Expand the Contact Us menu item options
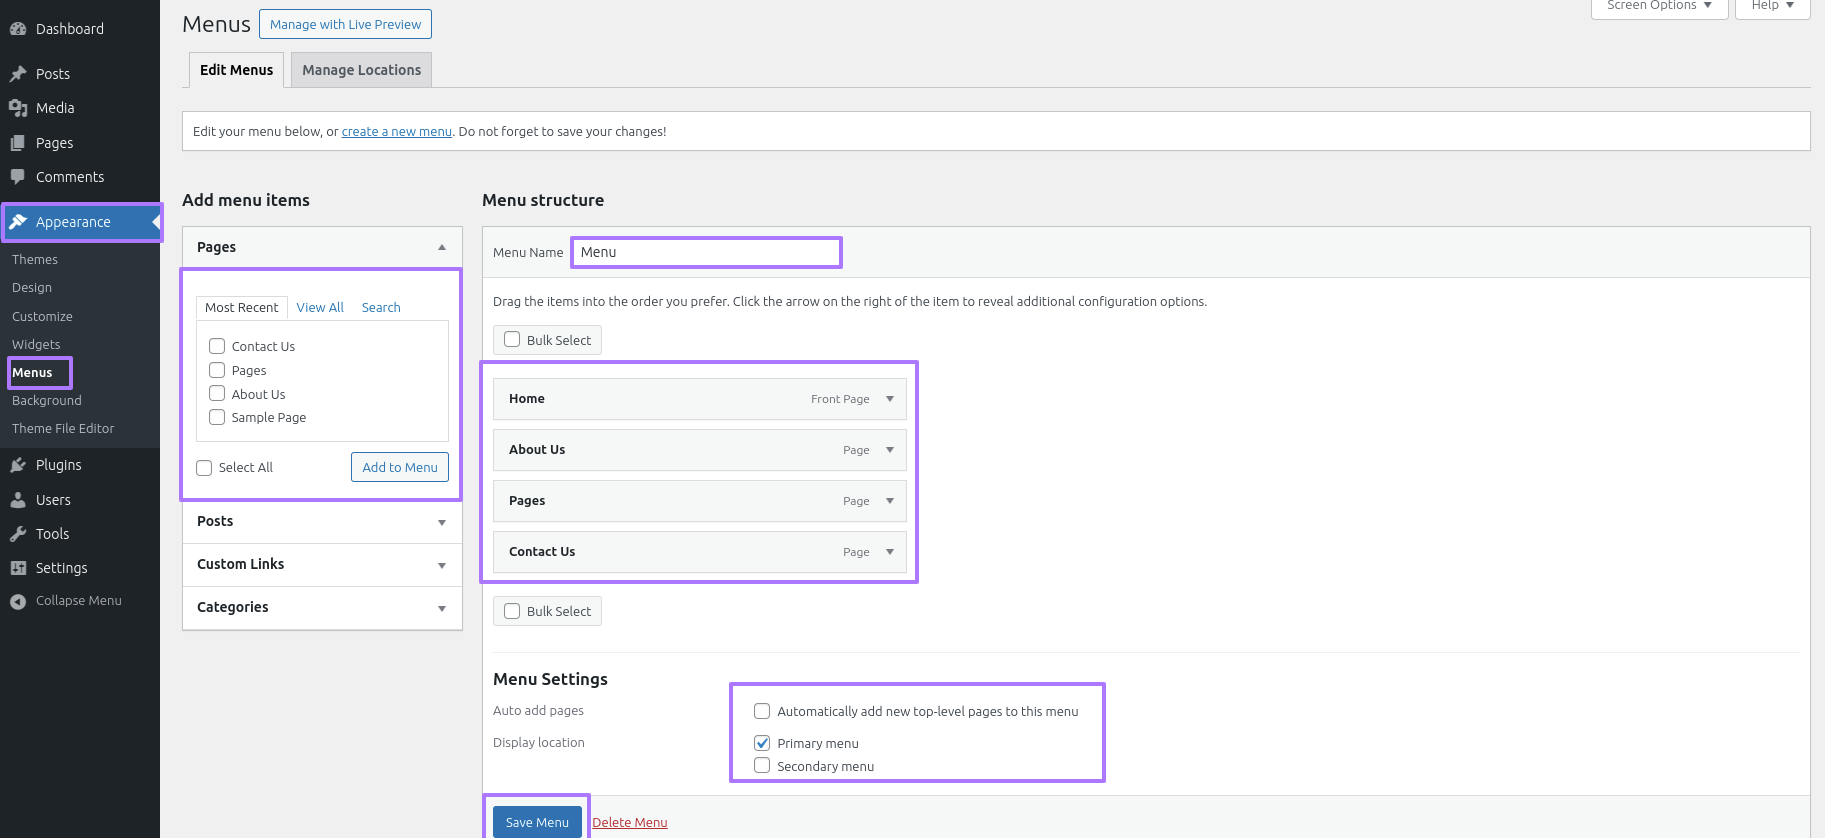 tap(890, 552)
